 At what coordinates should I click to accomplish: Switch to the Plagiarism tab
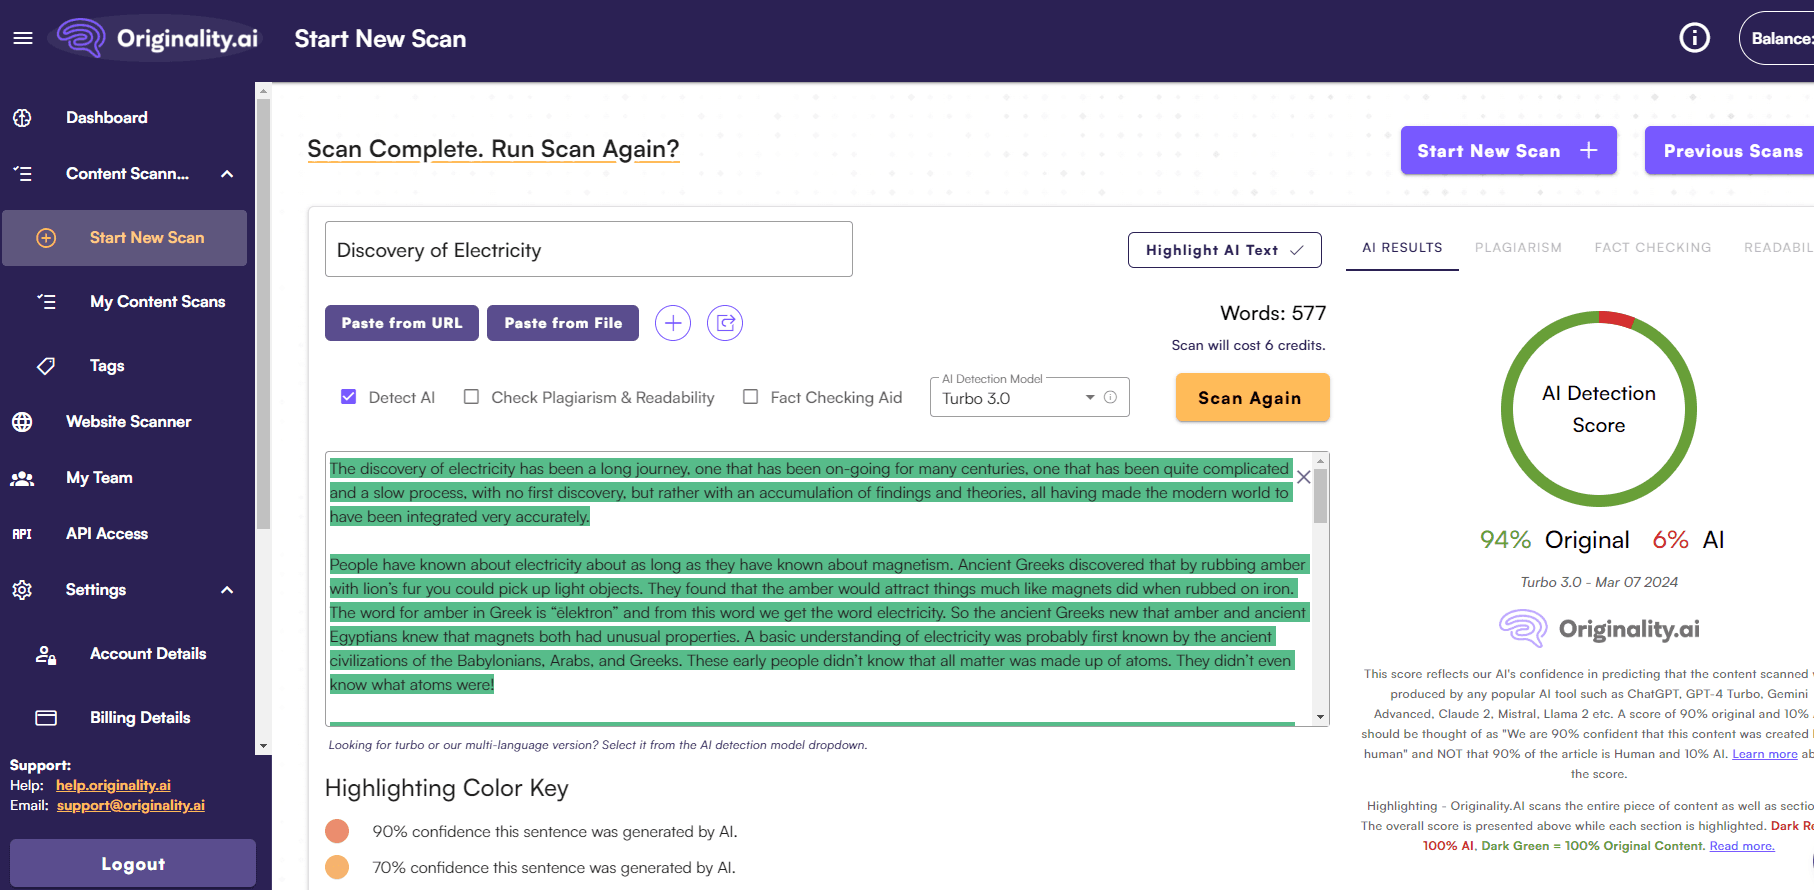click(1517, 248)
